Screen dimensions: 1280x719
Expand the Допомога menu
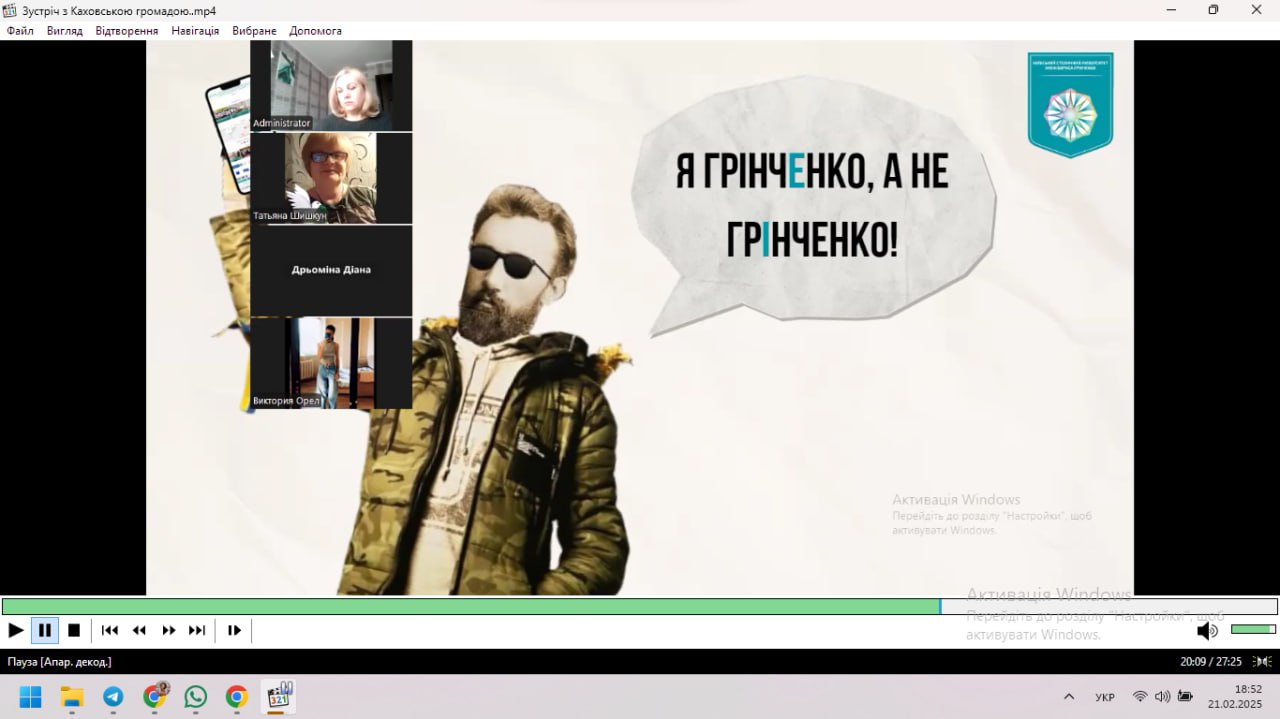[x=315, y=31]
